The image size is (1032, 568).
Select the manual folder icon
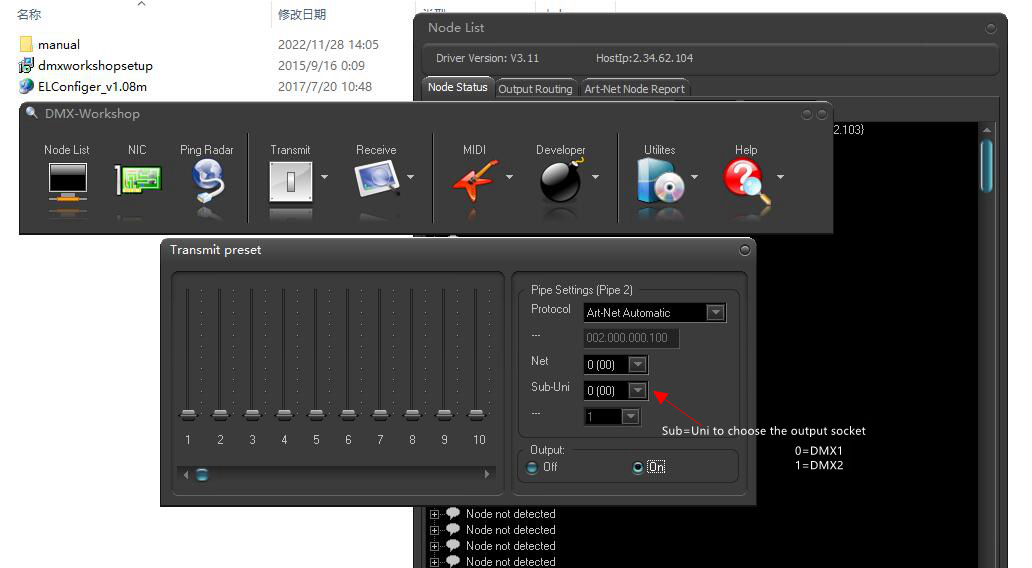click(x=26, y=44)
